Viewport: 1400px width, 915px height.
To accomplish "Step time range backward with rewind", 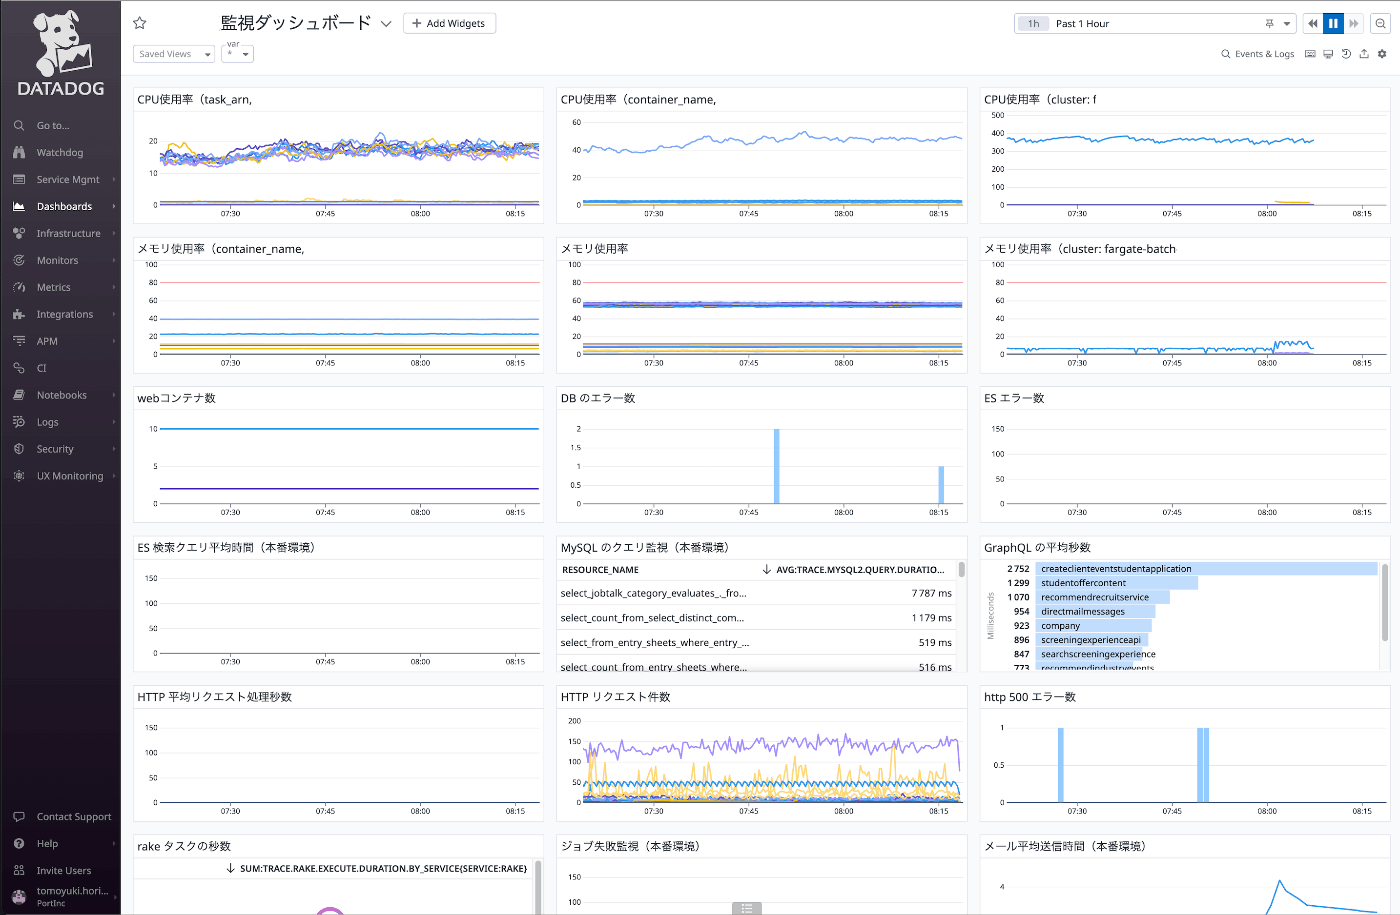I will (x=1313, y=24).
